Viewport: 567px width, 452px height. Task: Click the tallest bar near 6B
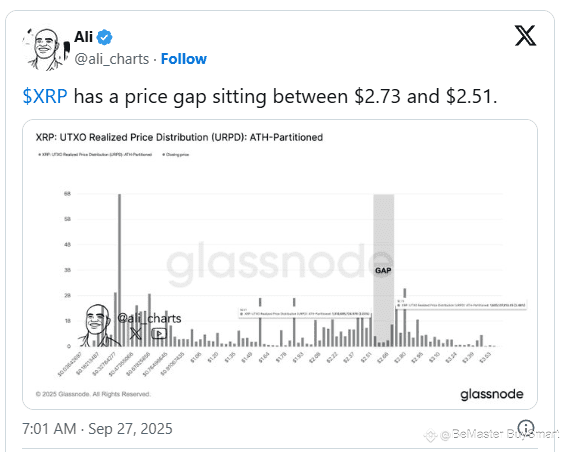pos(120,270)
